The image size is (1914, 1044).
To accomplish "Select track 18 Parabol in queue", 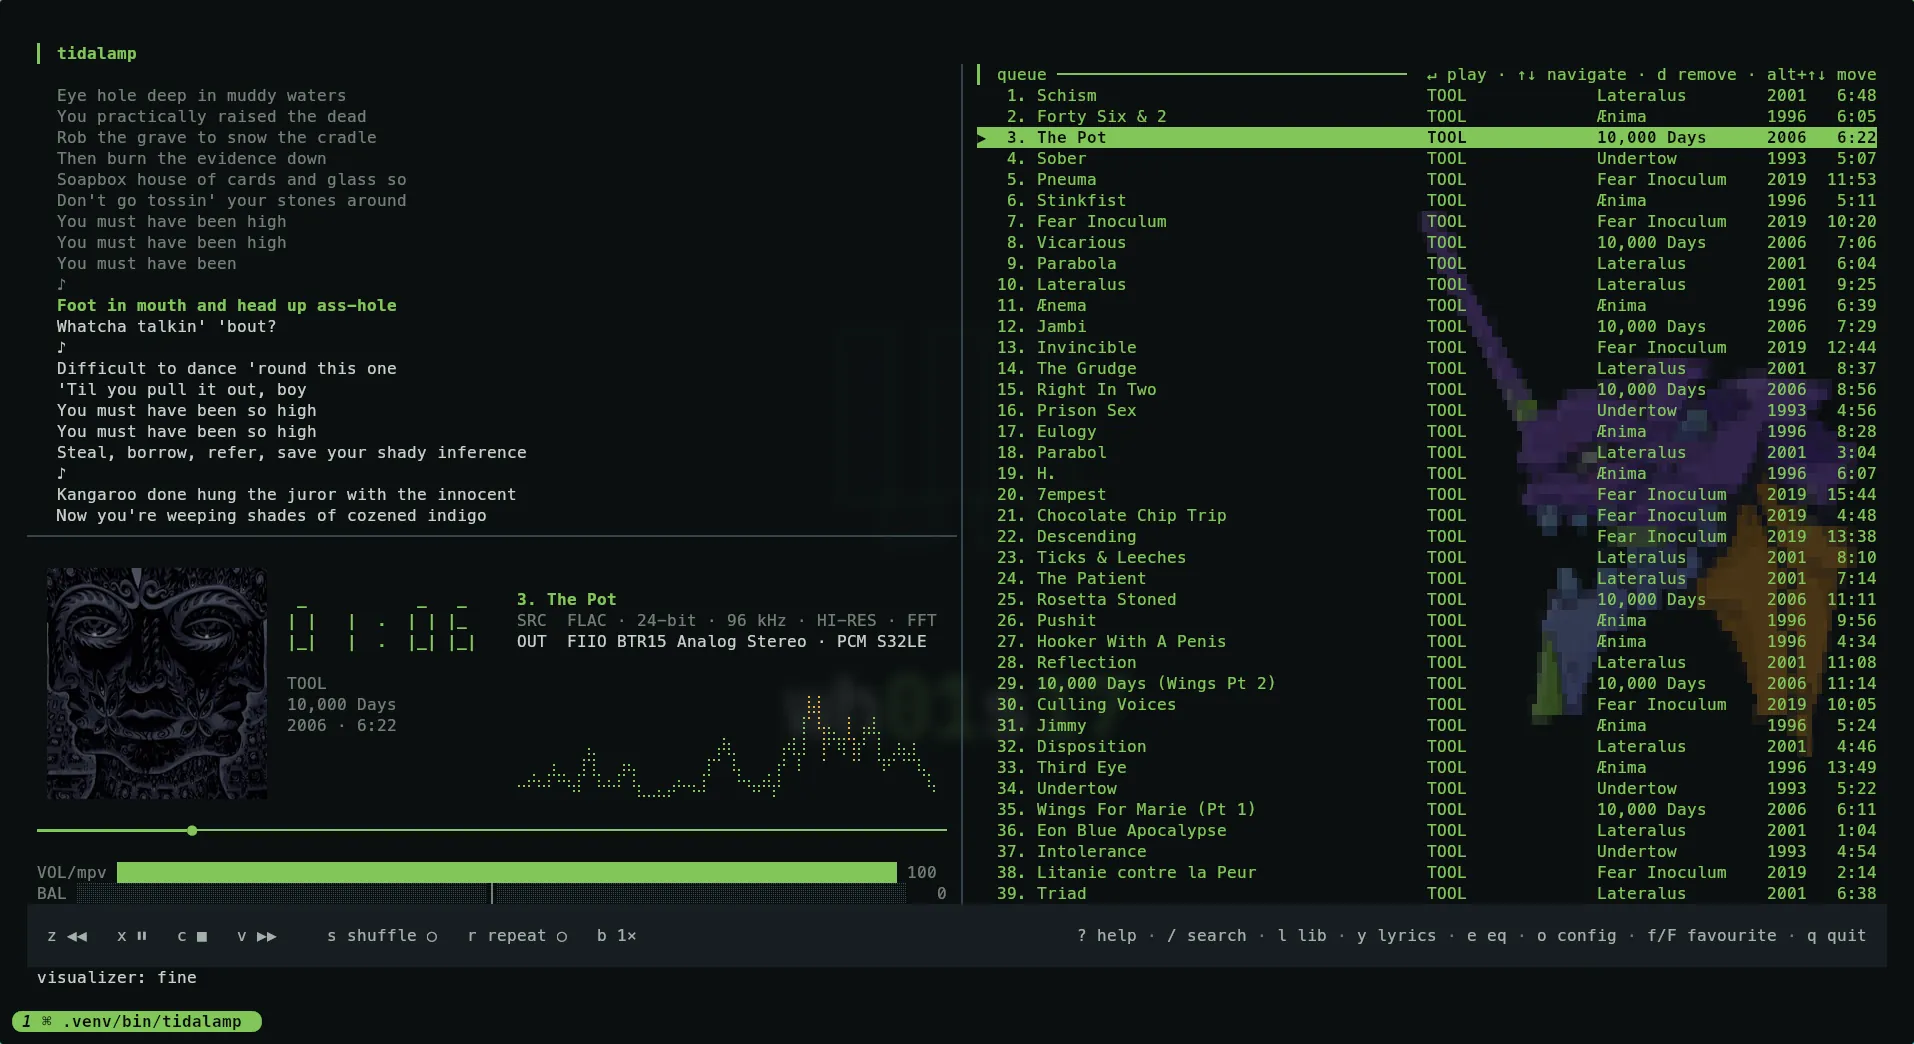I will point(1427,453).
